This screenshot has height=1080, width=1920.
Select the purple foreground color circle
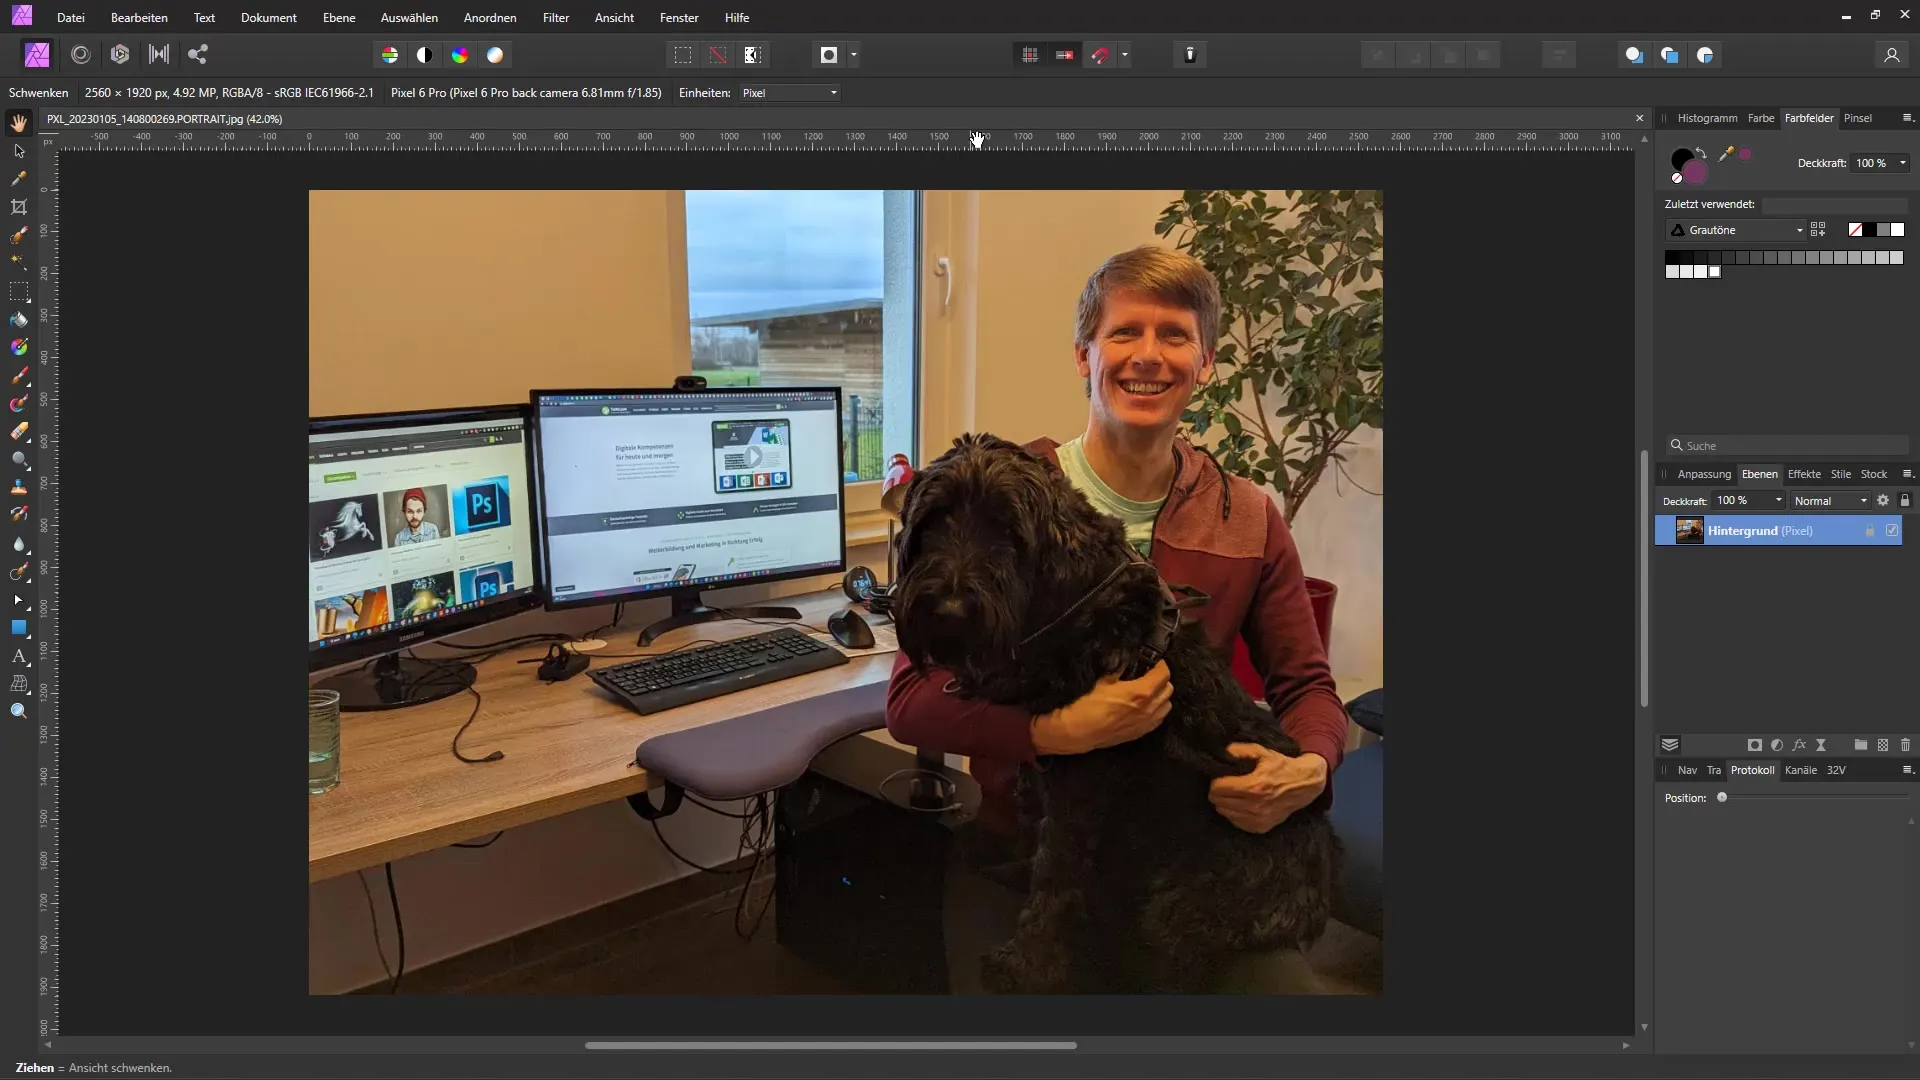point(1694,172)
